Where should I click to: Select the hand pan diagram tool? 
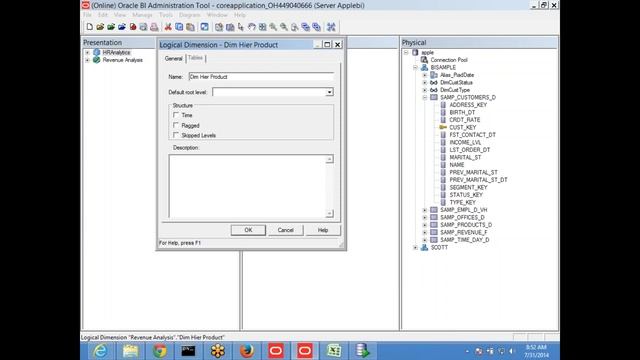(x=251, y=27)
